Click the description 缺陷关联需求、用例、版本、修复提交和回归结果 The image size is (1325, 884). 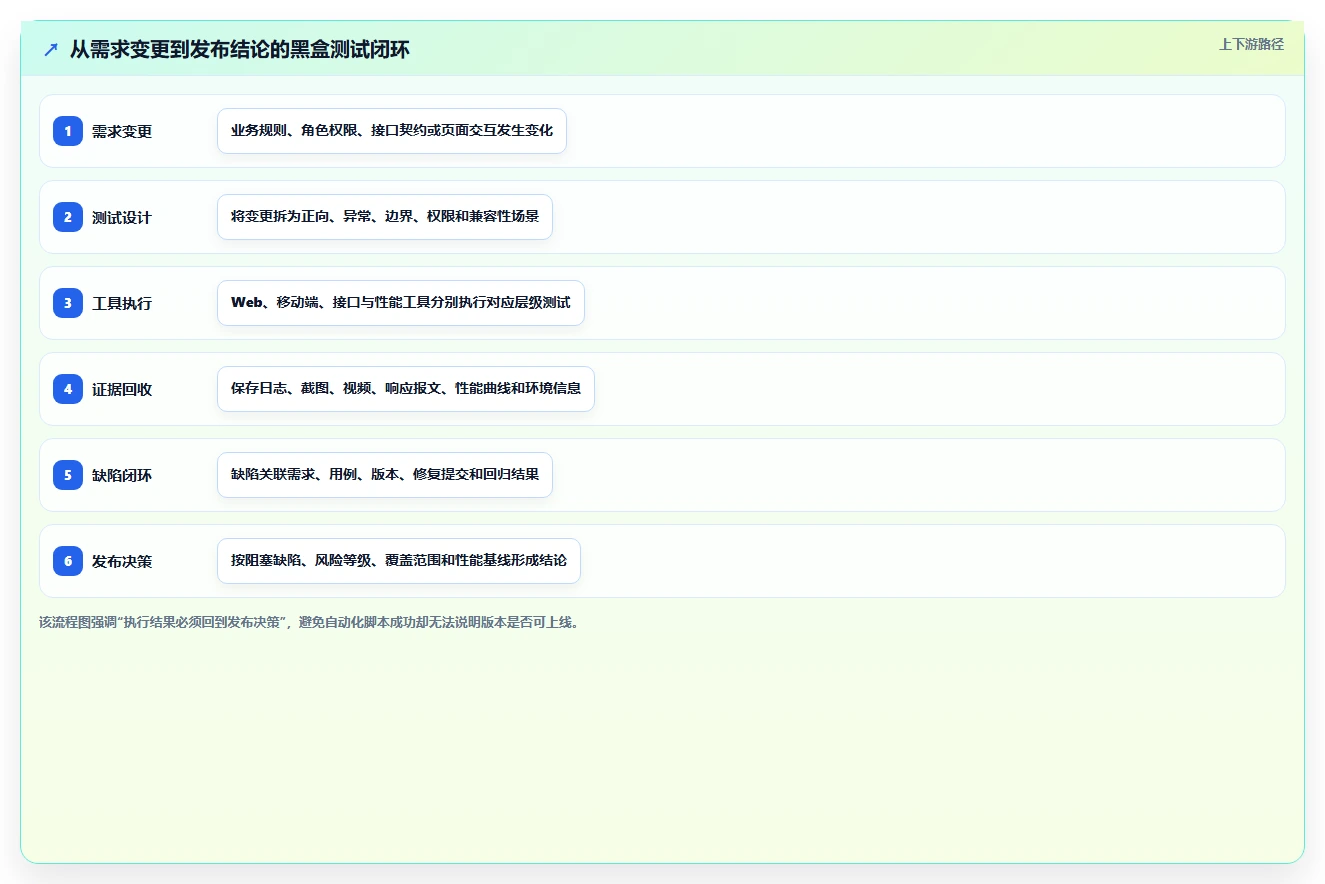[x=385, y=475]
